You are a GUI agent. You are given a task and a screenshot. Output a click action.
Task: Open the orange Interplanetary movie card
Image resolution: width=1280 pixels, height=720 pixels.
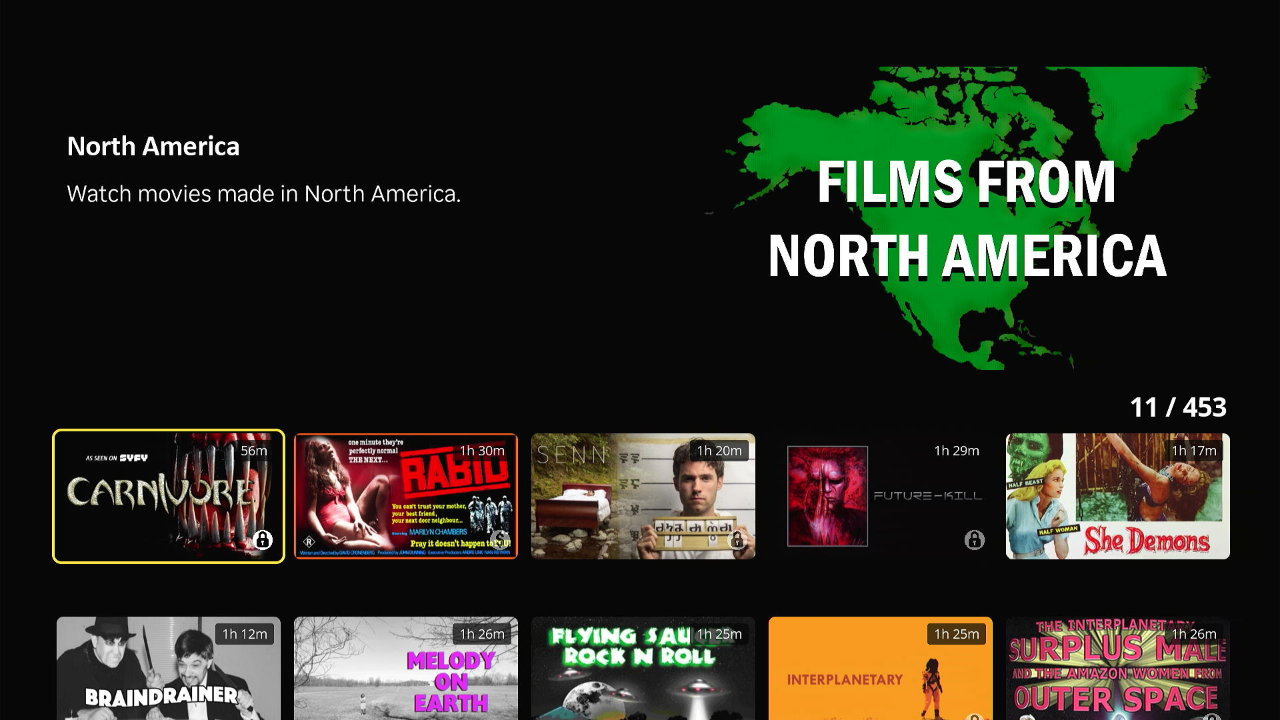tap(880, 668)
